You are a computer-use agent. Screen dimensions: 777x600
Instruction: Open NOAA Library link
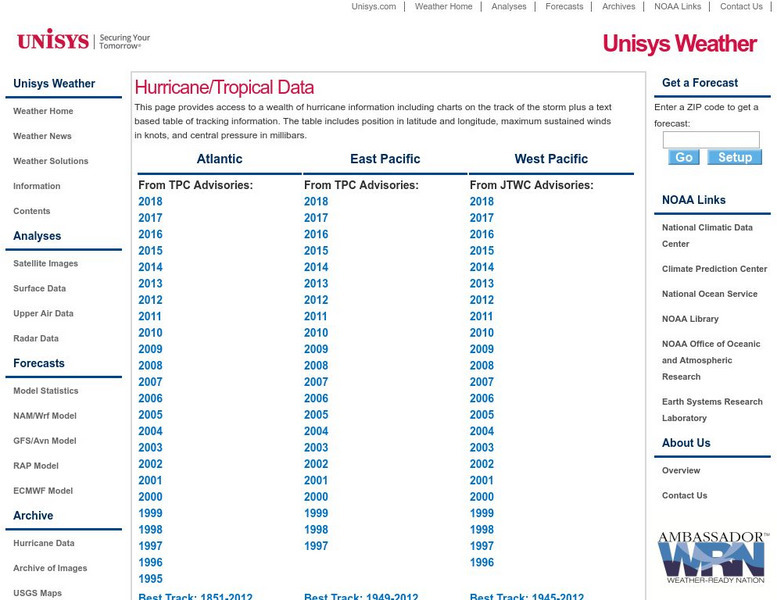pos(690,319)
